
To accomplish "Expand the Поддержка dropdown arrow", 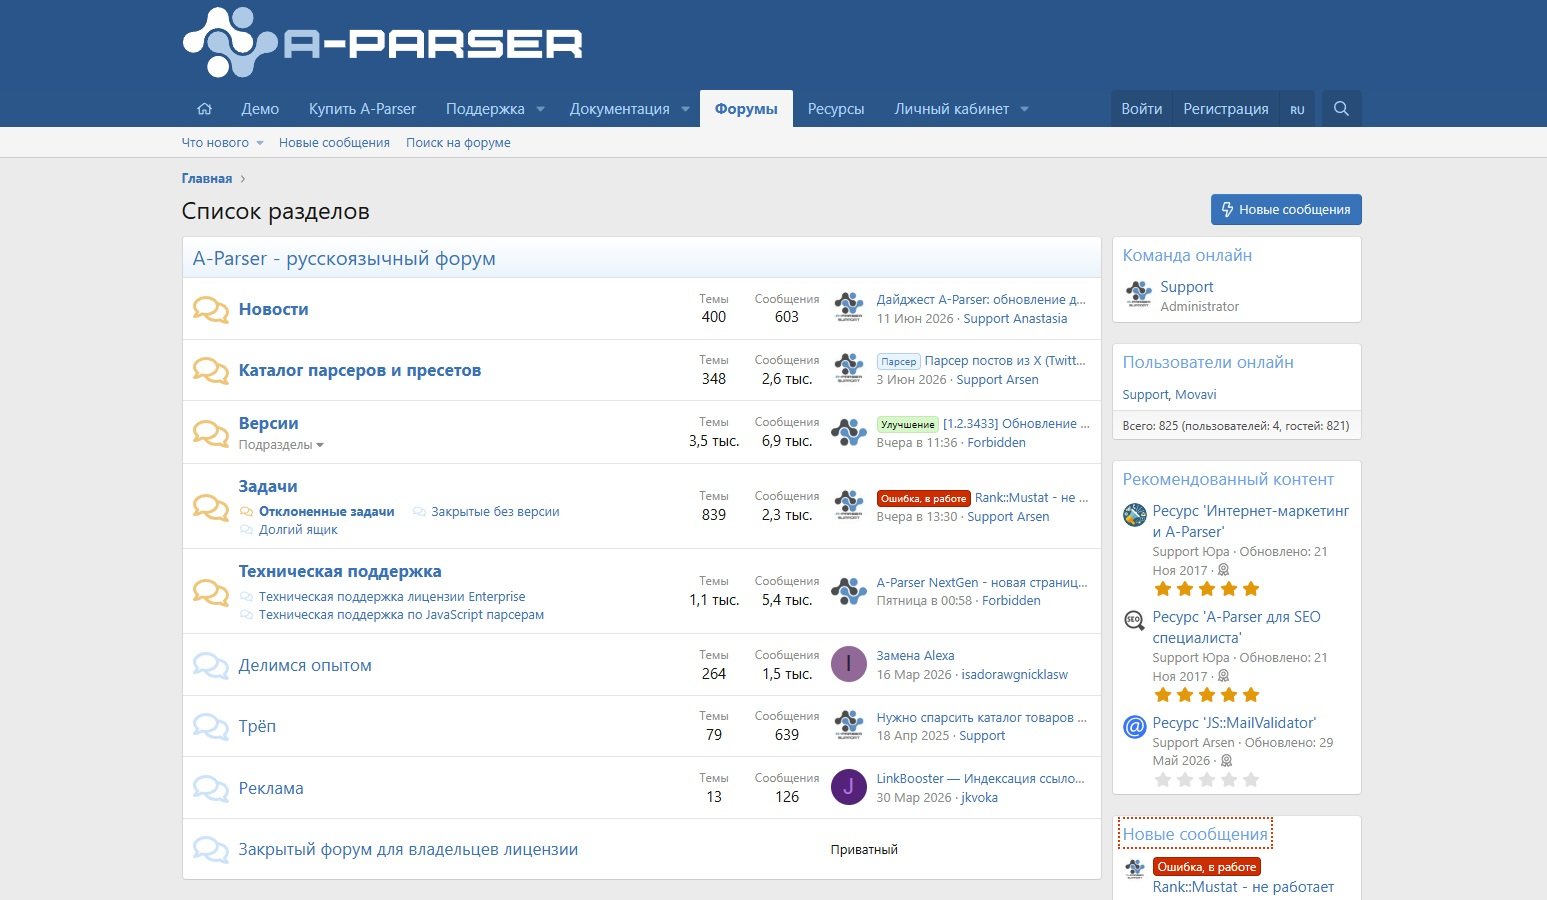I will (x=540, y=109).
